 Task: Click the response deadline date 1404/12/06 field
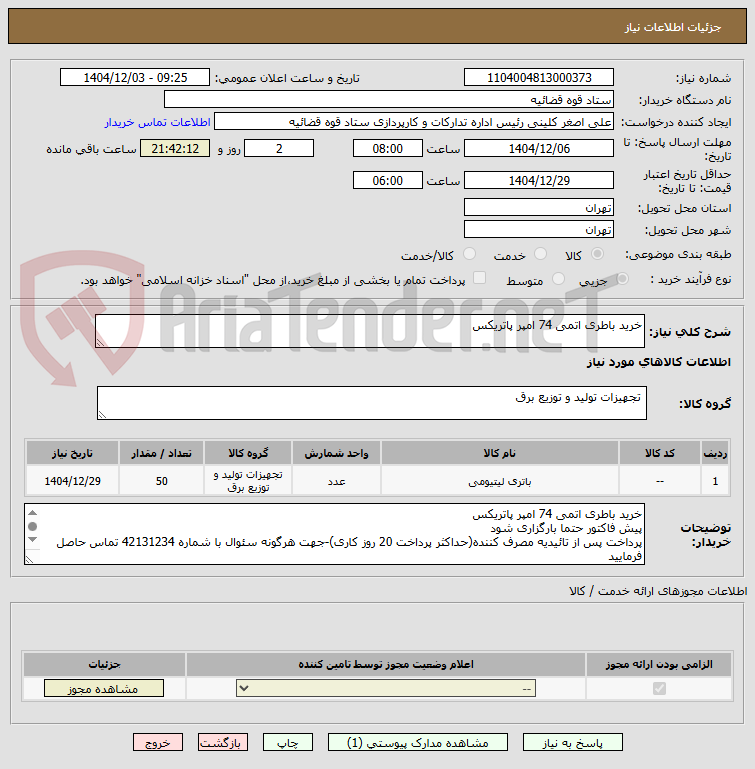click(539, 149)
